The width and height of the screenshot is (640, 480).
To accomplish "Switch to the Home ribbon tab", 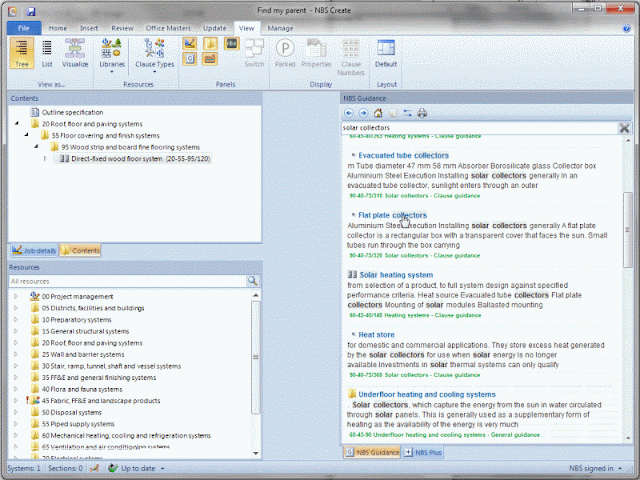I will pyautogui.click(x=58, y=28).
